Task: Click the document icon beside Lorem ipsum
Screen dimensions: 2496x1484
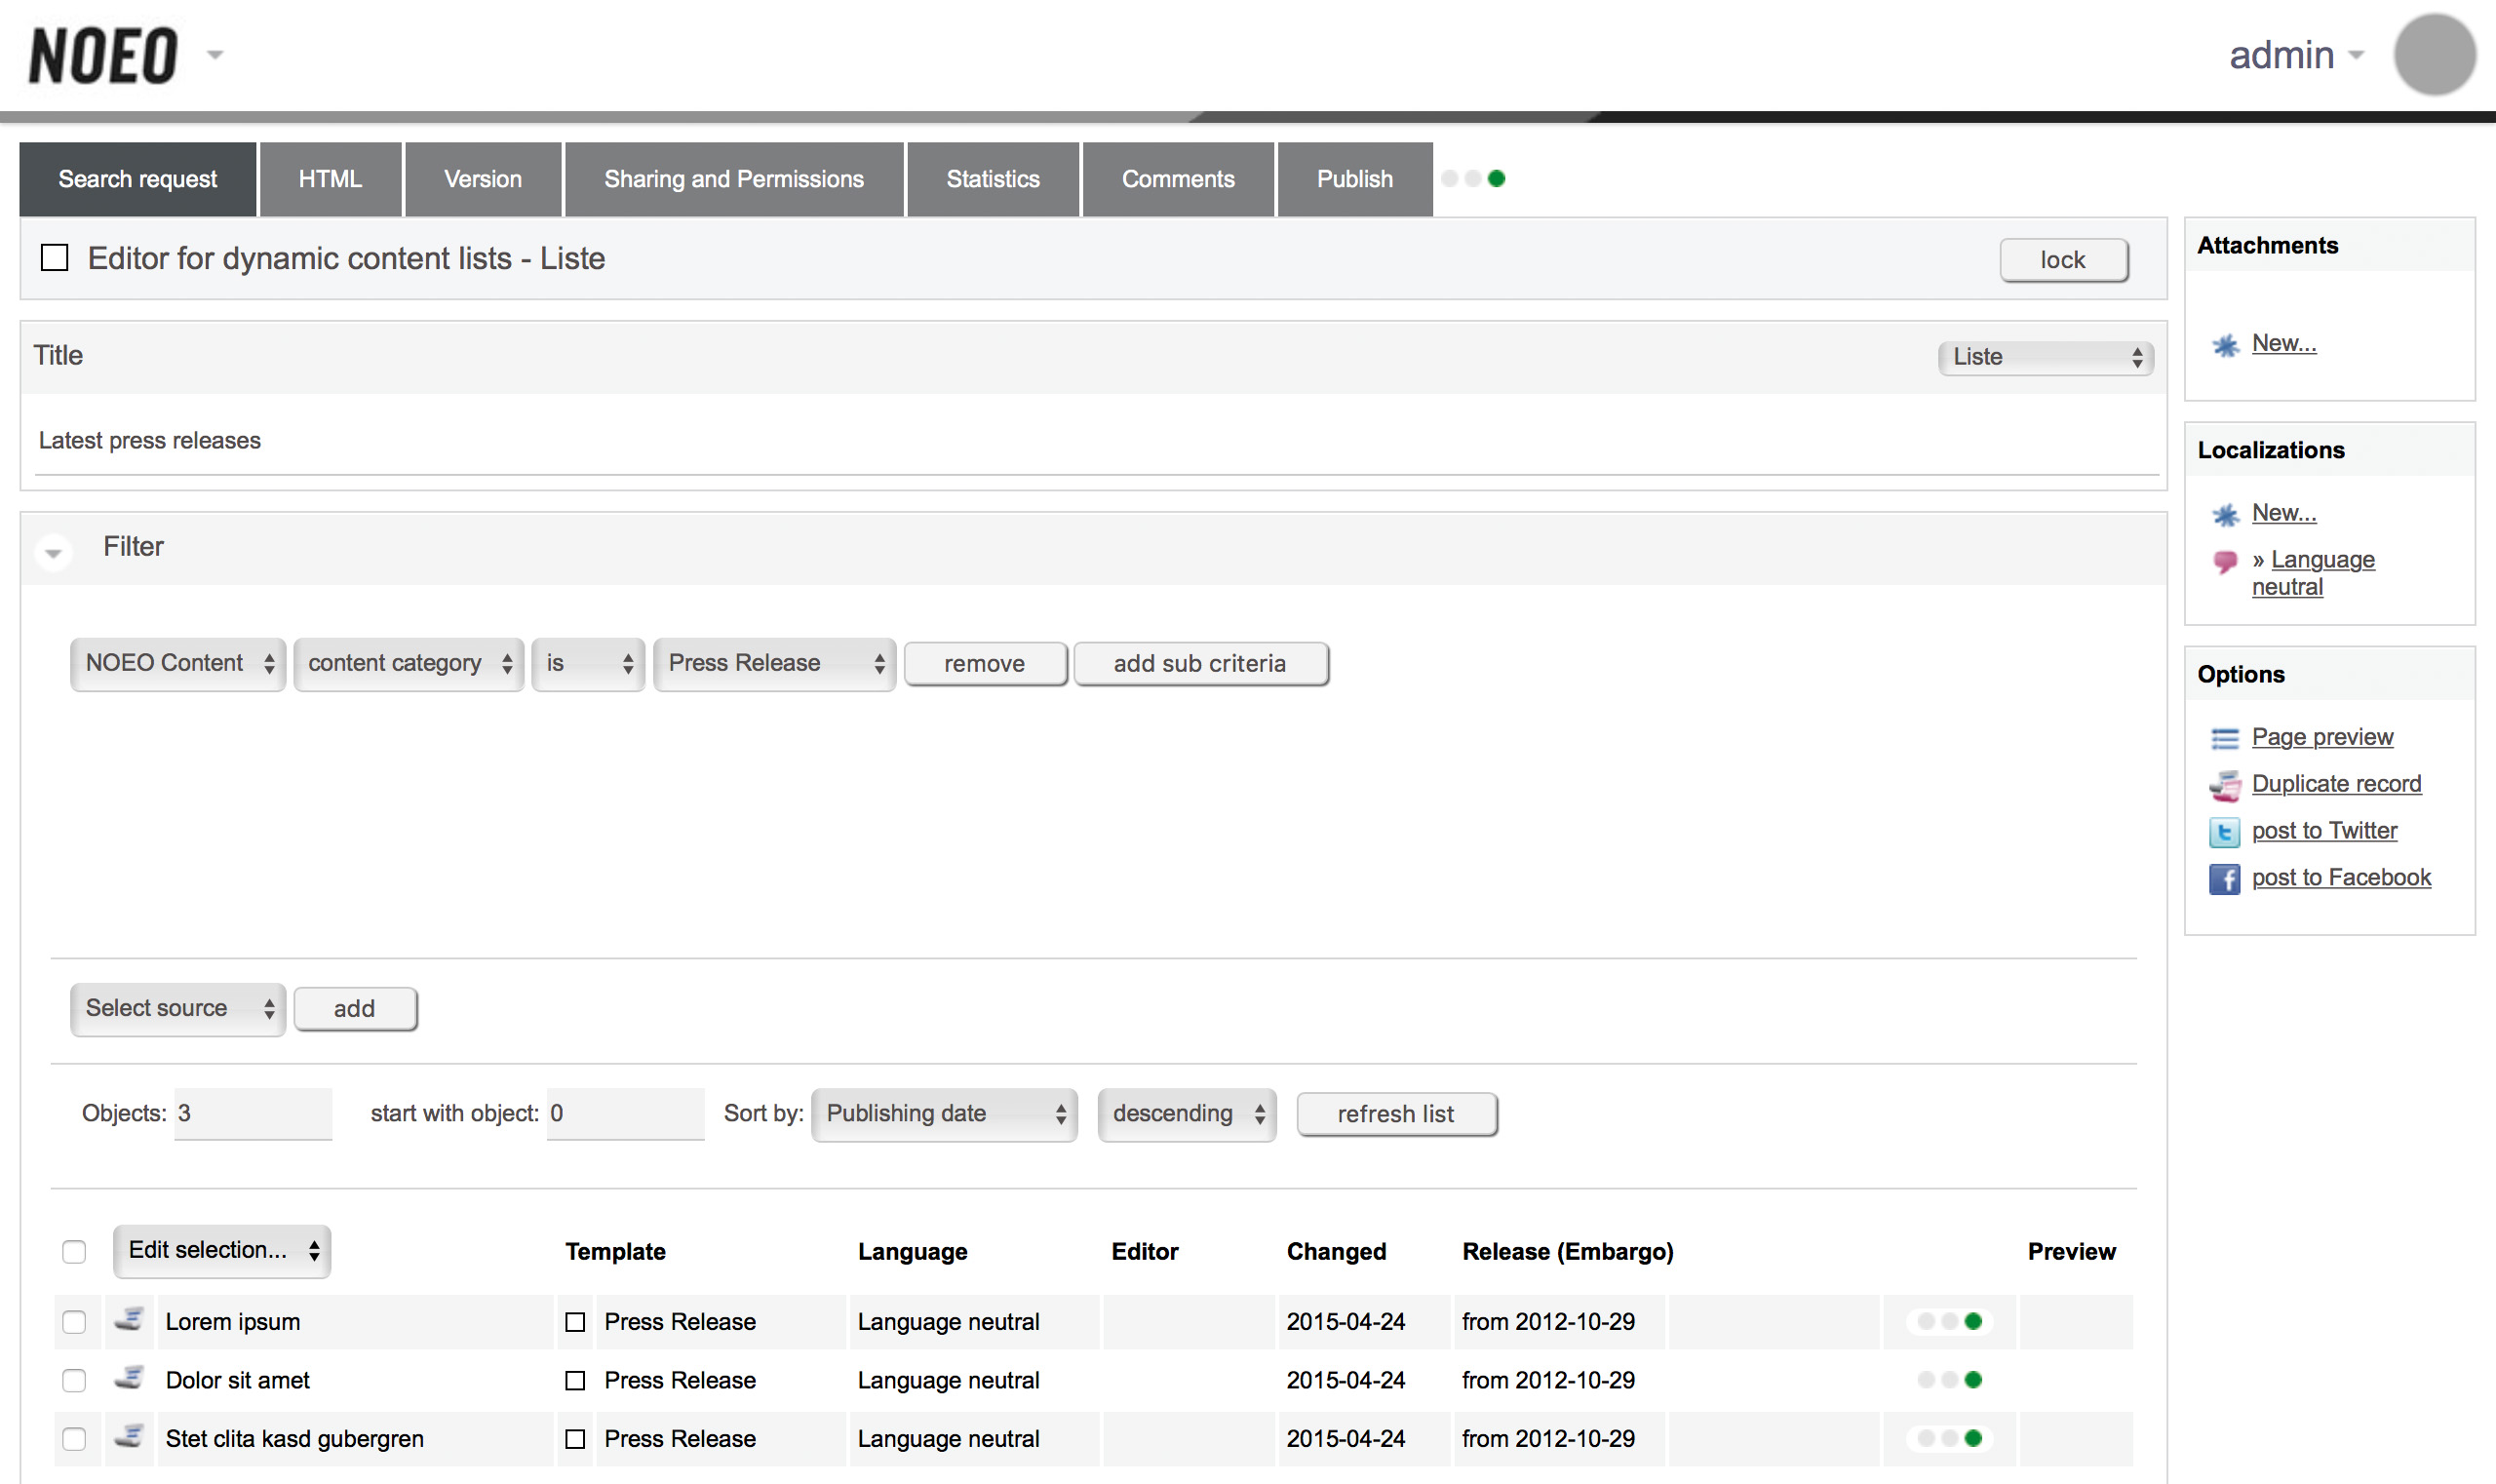Action: tap(129, 1319)
